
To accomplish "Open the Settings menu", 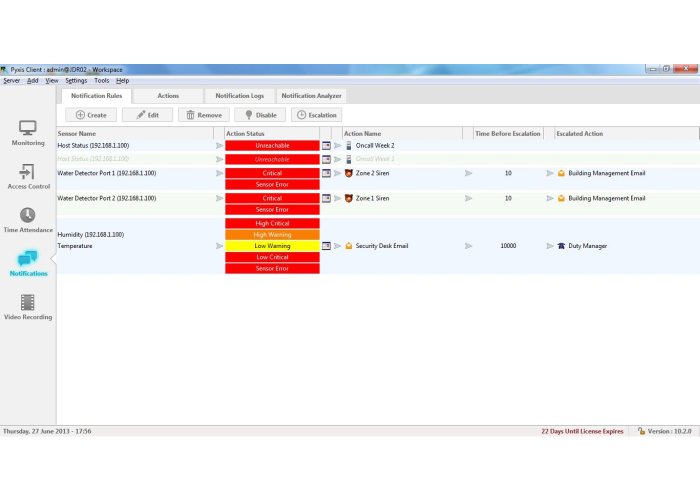I will (76, 81).
